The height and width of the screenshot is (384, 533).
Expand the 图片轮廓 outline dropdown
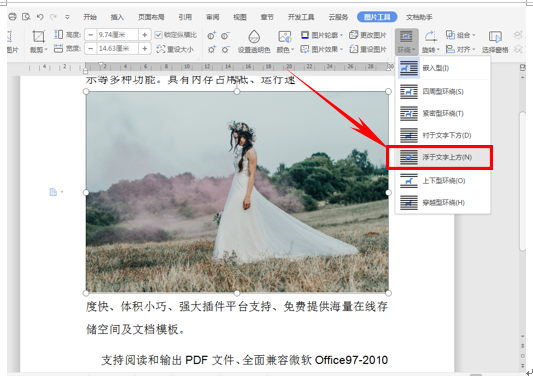click(x=341, y=35)
